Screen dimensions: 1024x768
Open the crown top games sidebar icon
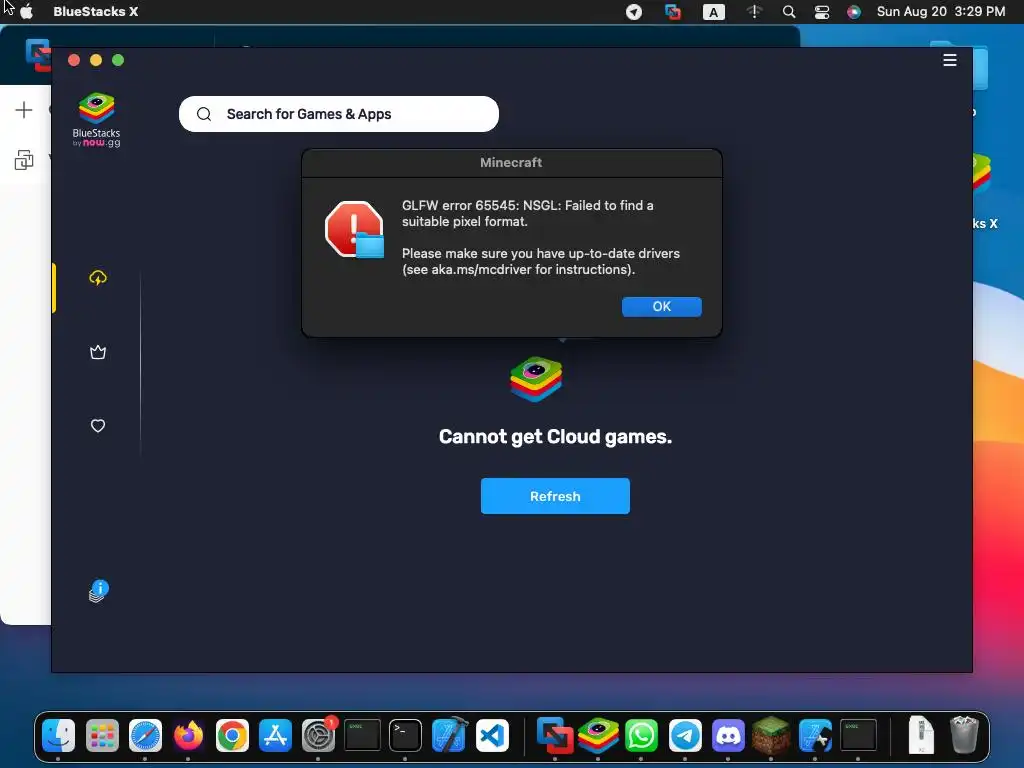coord(98,352)
